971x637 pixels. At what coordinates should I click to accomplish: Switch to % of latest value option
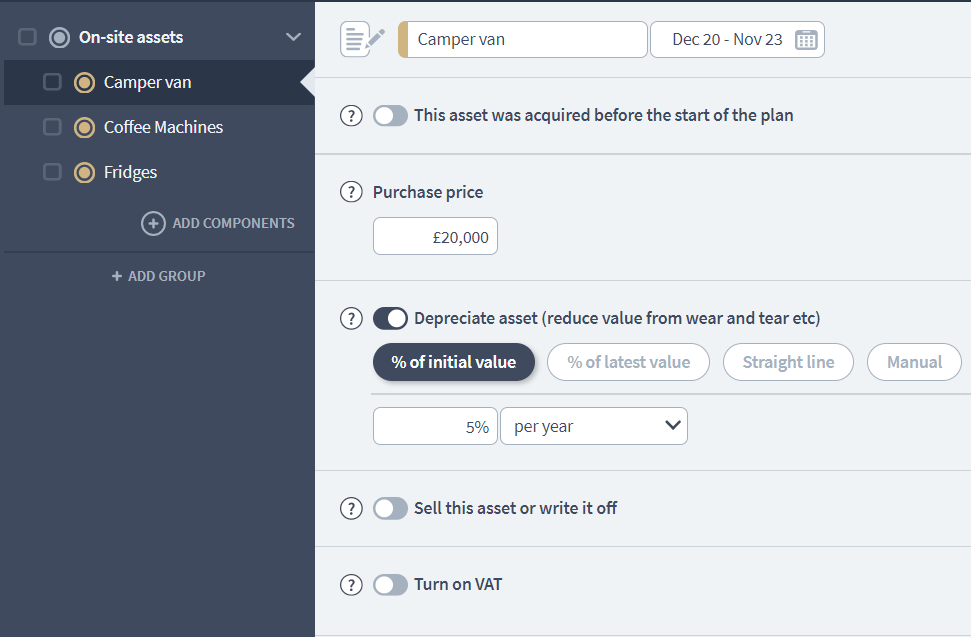click(x=628, y=362)
